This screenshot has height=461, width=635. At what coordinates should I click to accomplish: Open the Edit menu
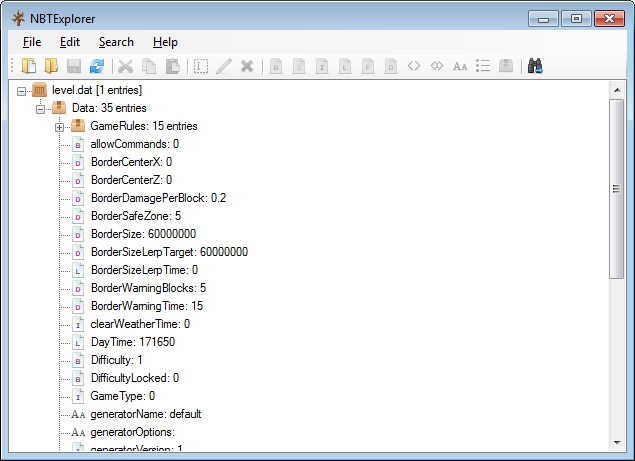[70, 42]
